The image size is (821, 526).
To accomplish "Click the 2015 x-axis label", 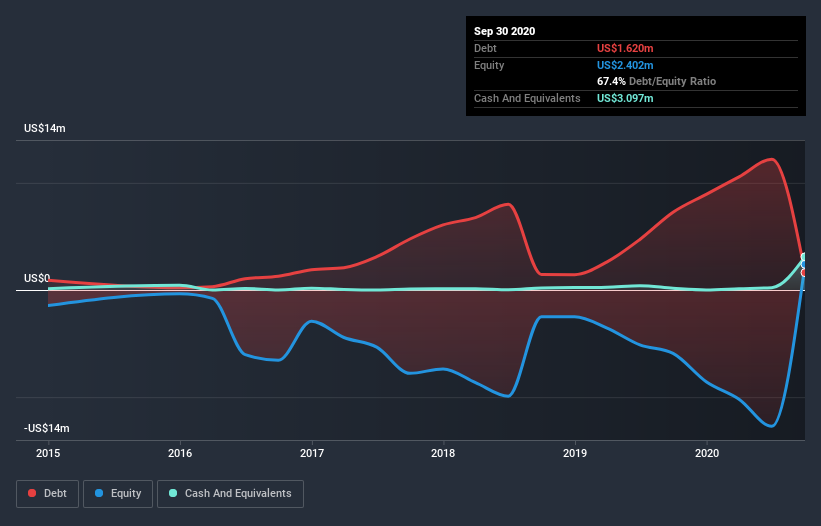I will coord(48,453).
